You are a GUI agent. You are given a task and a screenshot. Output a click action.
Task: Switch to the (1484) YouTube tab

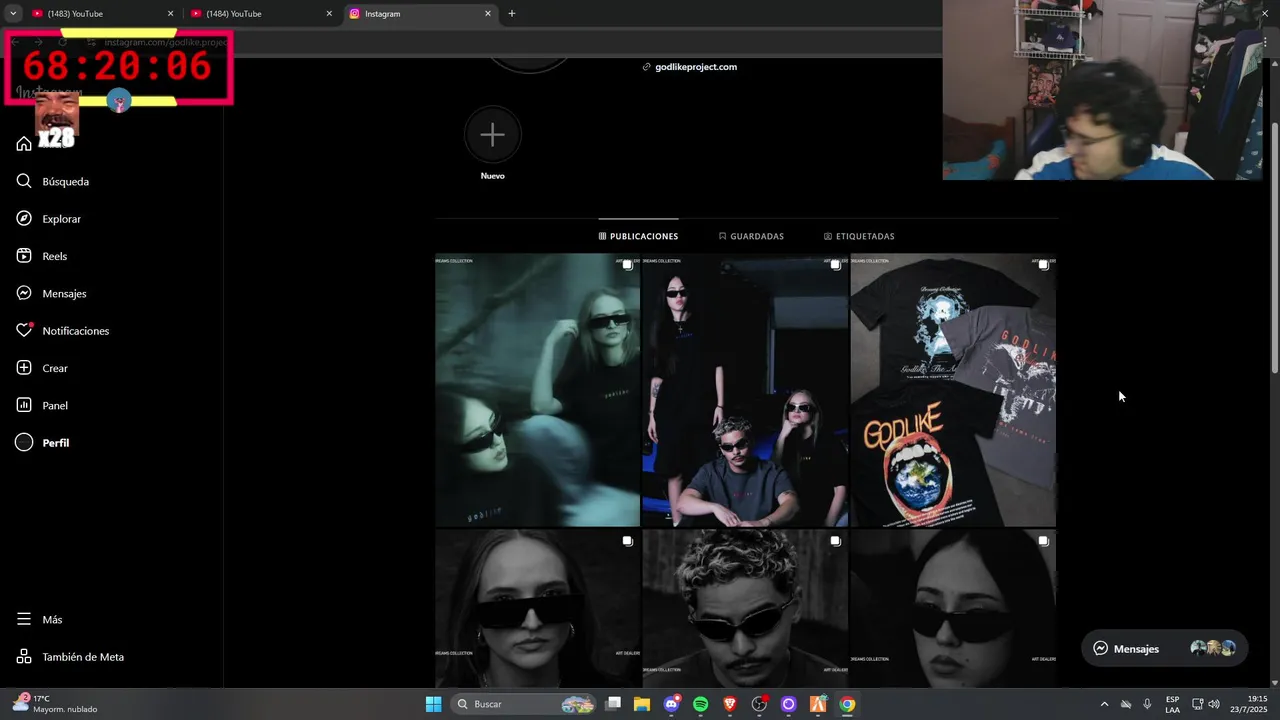pos(260,14)
